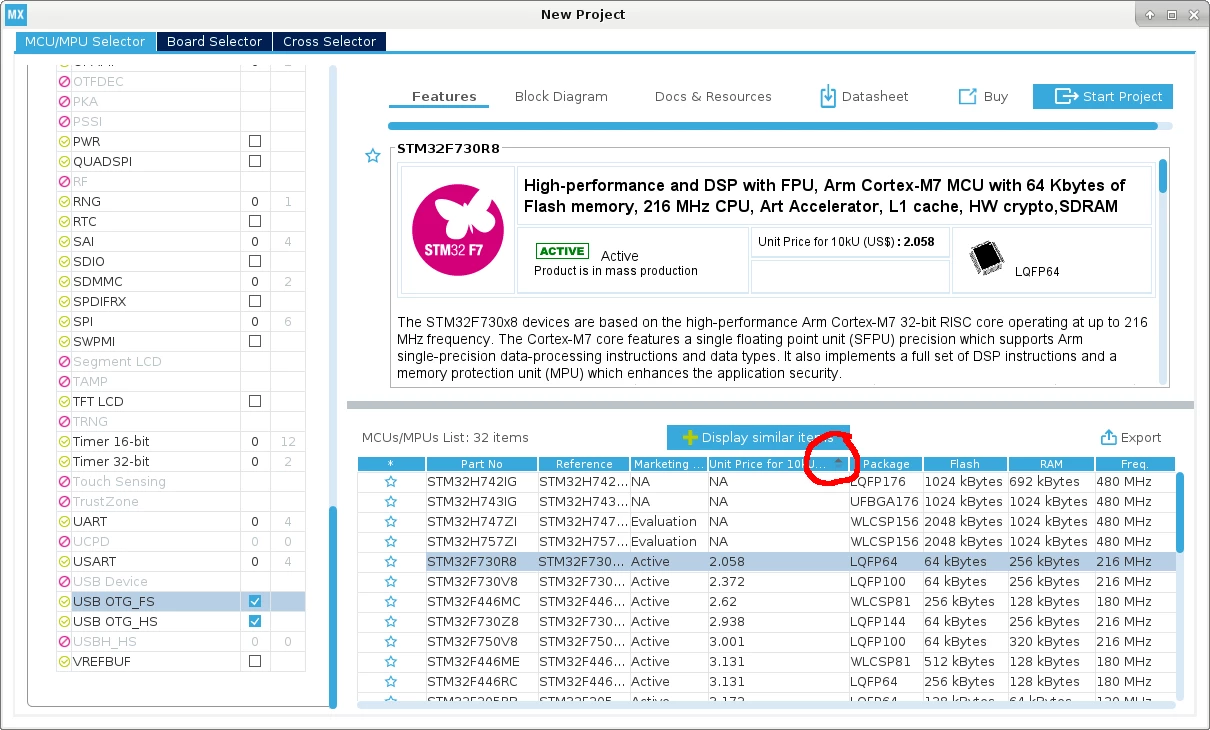Enable the TFT LCD checkbox
This screenshot has height=730, width=1210.
tap(255, 401)
